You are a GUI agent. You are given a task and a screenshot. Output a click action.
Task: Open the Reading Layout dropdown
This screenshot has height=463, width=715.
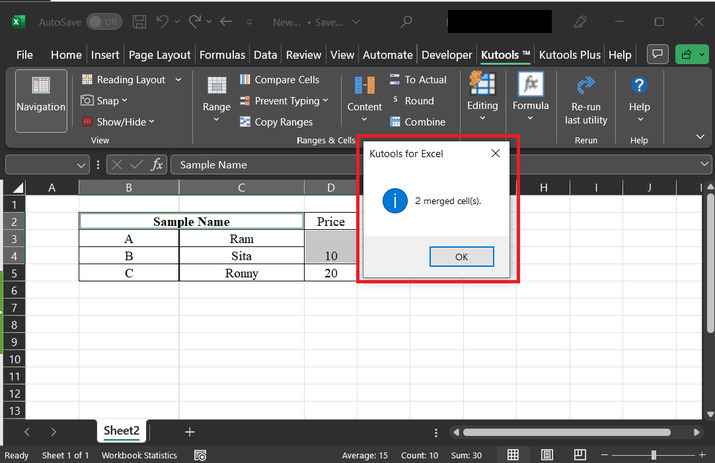(178, 80)
